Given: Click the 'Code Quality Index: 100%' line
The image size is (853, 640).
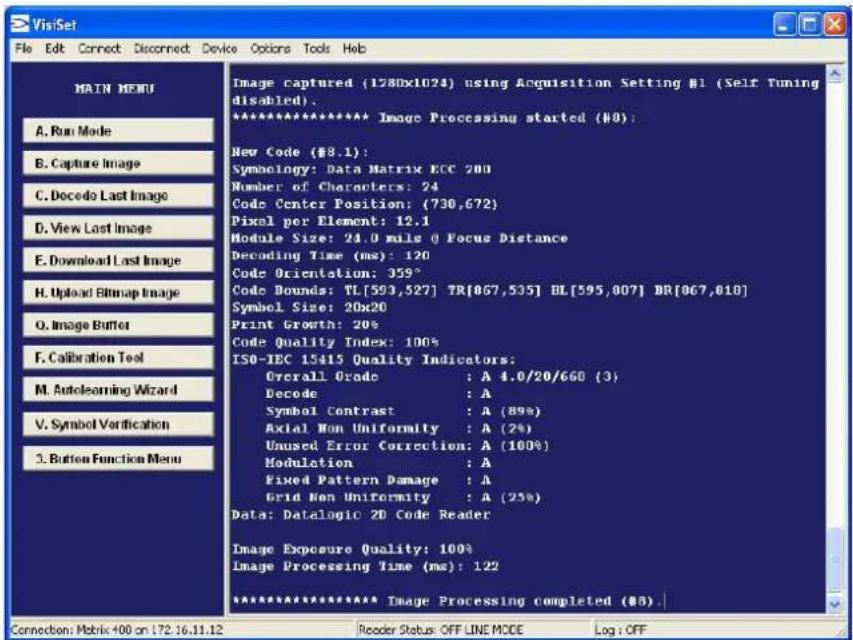Looking at the screenshot, I should (335, 342).
